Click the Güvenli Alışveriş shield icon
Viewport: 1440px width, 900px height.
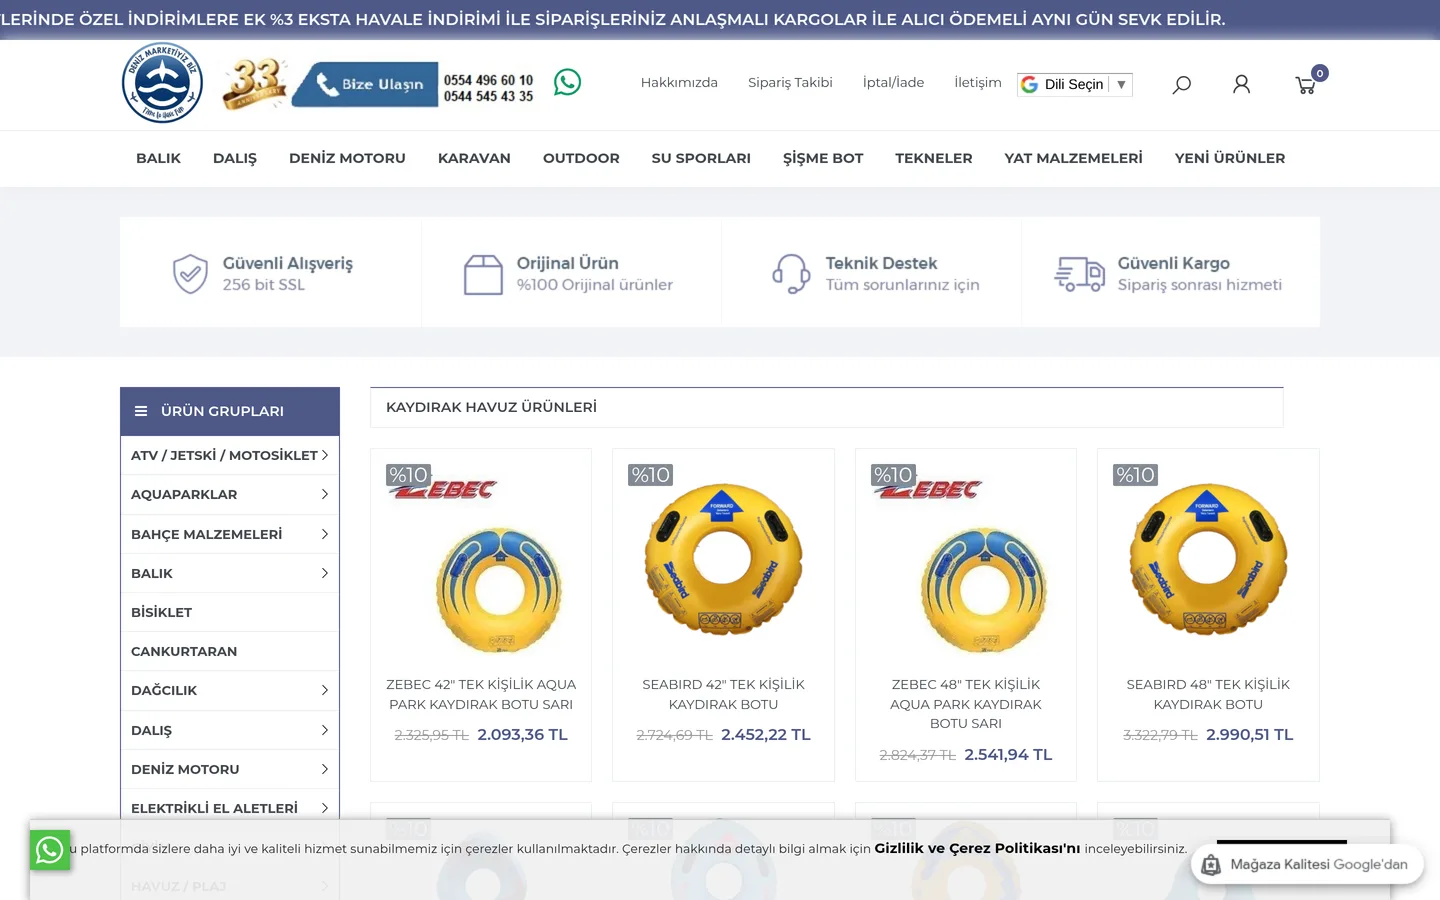pos(190,273)
